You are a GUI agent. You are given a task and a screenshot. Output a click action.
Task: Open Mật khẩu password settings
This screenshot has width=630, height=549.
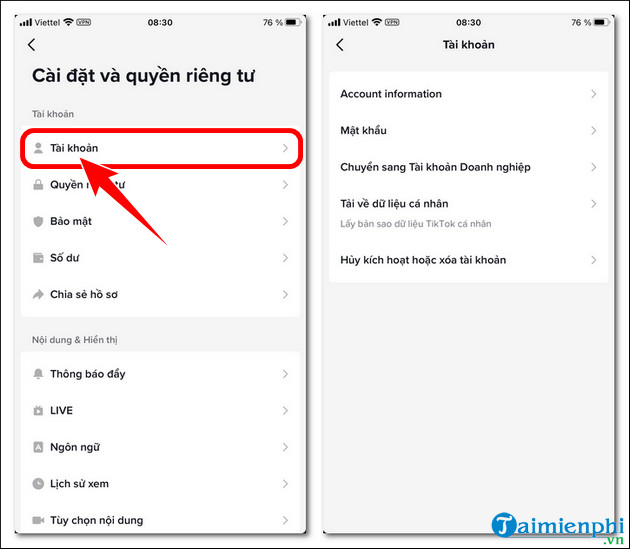[468, 130]
